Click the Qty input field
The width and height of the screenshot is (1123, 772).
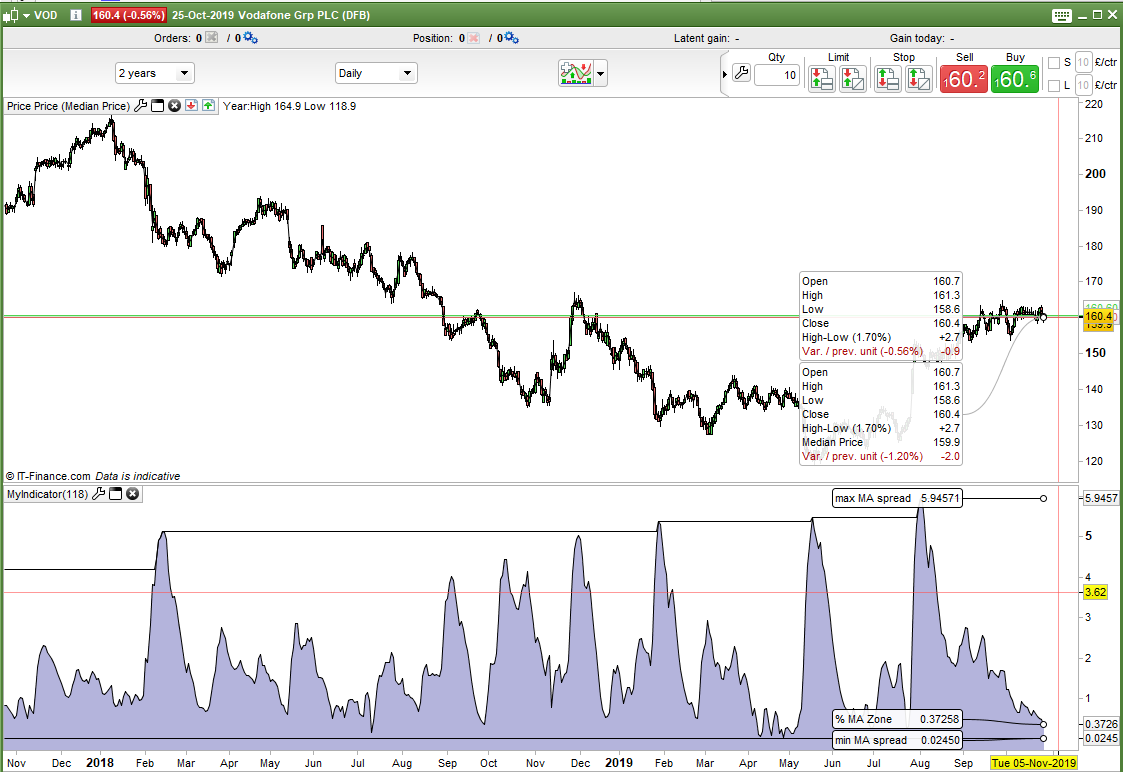(x=776, y=75)
